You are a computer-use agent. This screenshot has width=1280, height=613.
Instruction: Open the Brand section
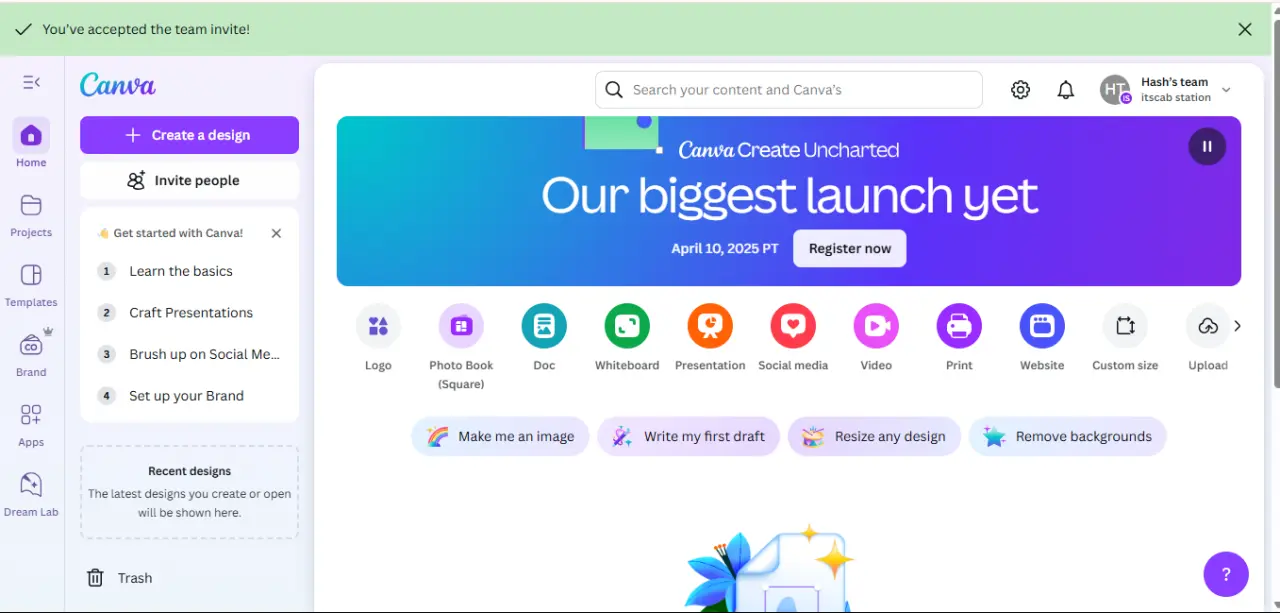31,353
